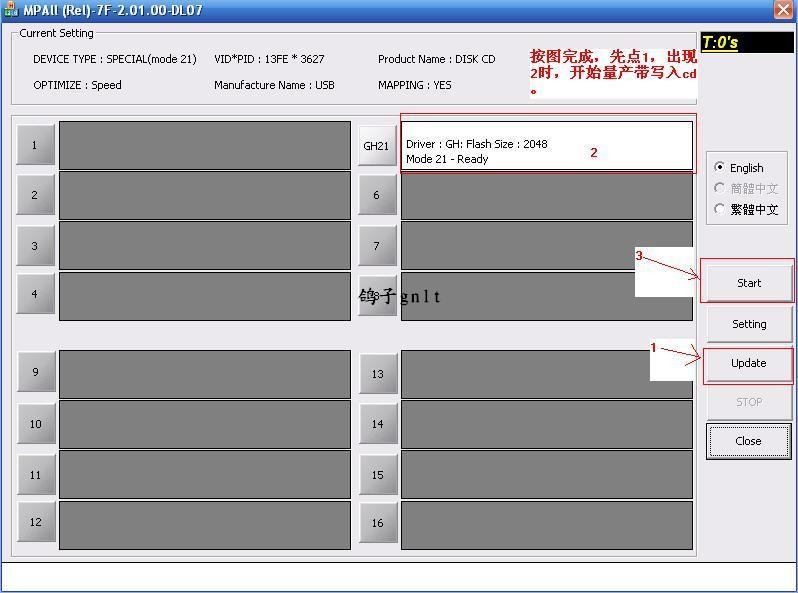Click the Close button in side panel
The width and height of the screenshot is (798, 593).
[748, 441]
